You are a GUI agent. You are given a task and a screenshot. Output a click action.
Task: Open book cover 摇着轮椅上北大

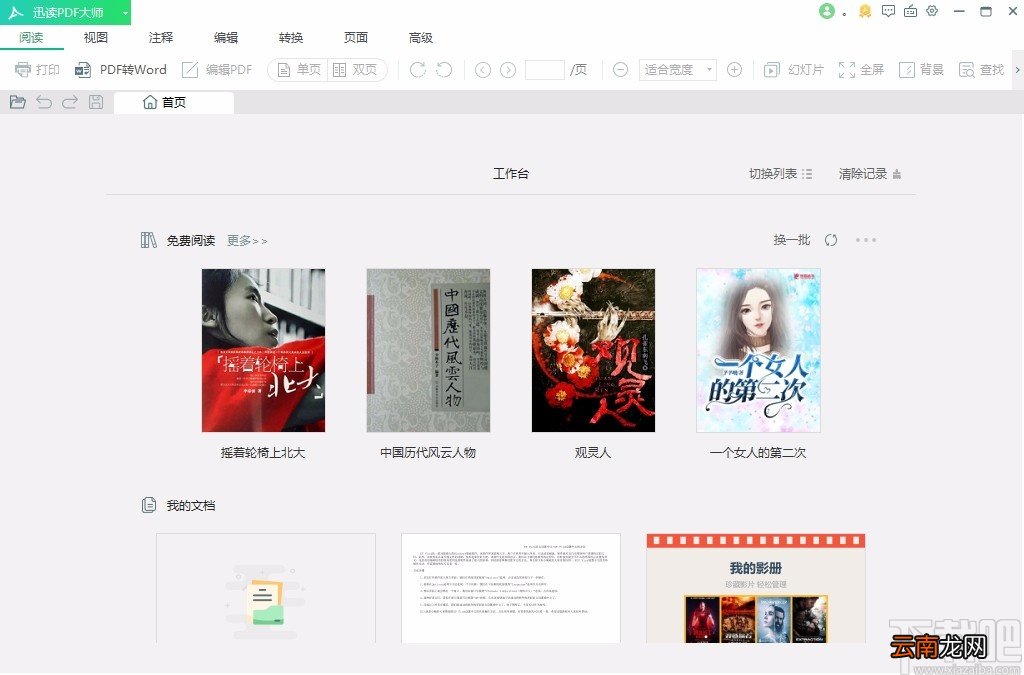[263, 350]
